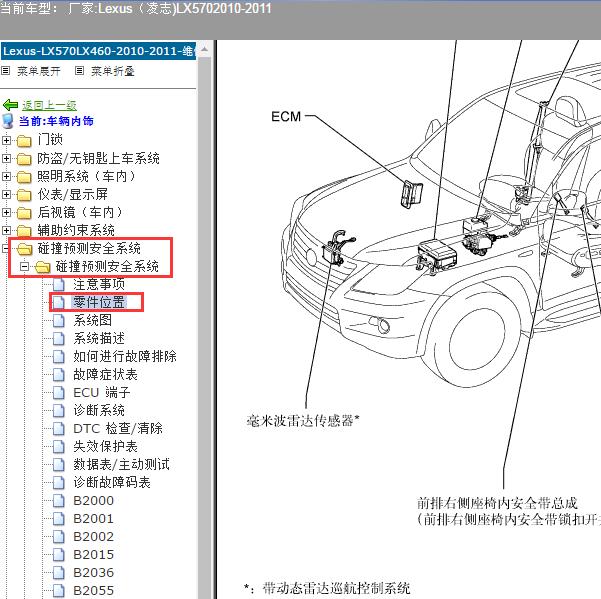Open the B2036 fault code page
This screenshot has height=599, width=601.
pyautogui.click(x=94, y=573)
